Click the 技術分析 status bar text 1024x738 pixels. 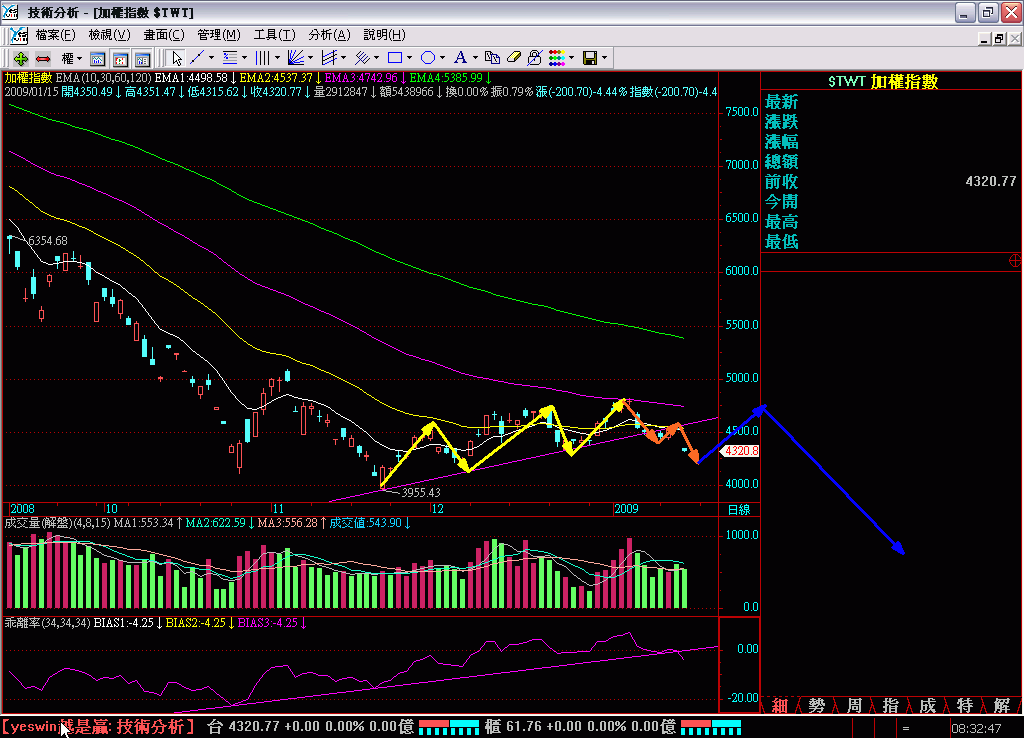click(x=152, y=726)
